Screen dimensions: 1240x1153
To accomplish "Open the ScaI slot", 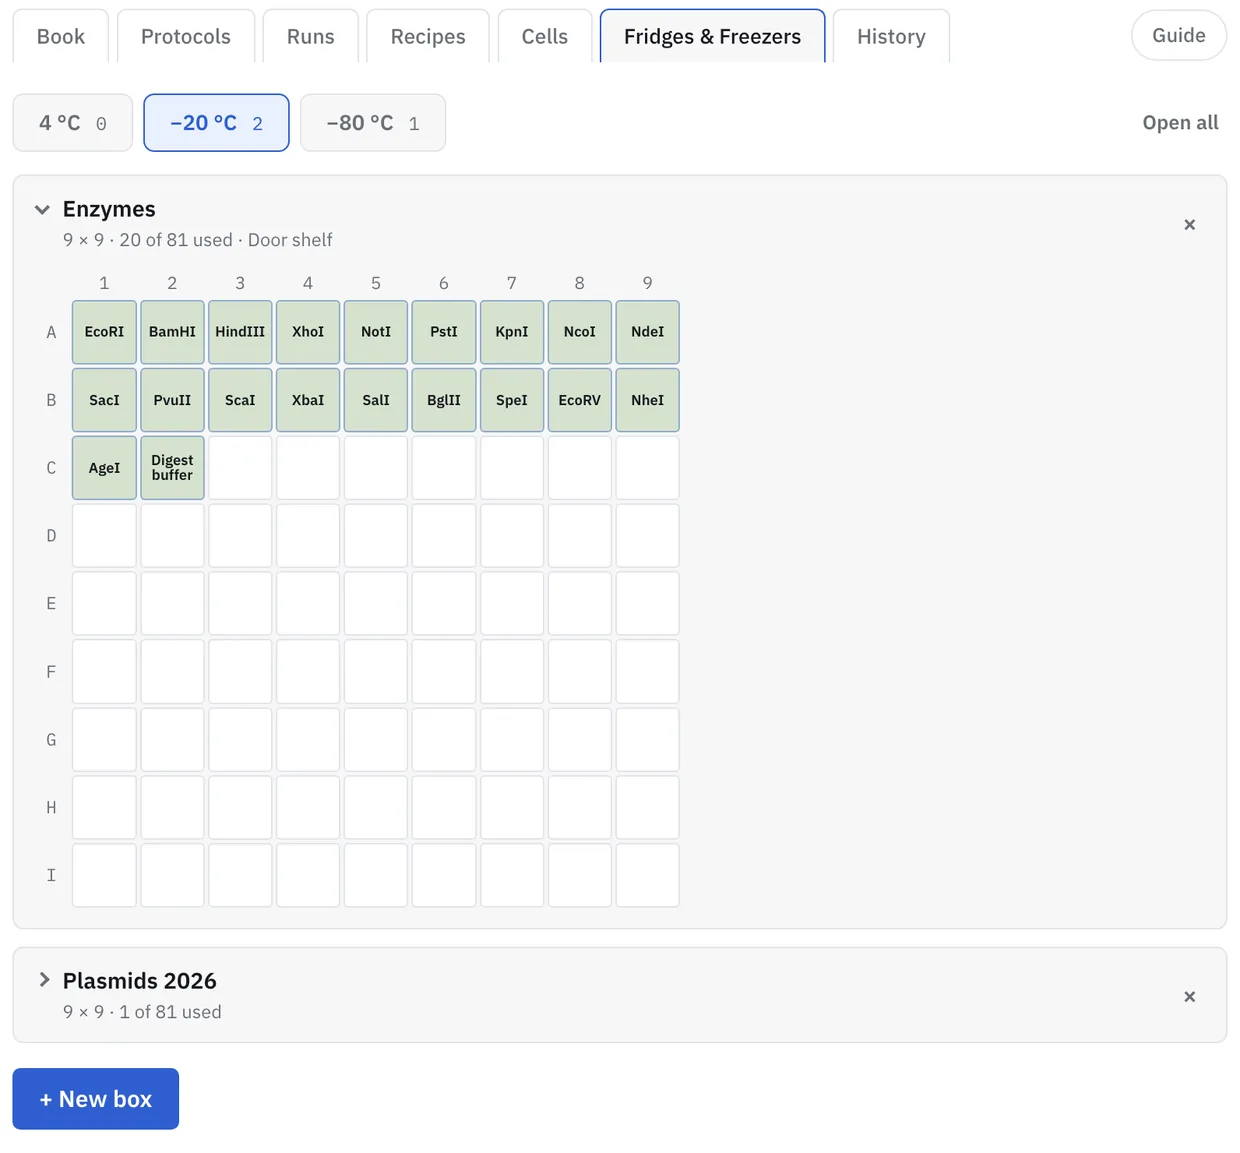I will tap(240, 400).
